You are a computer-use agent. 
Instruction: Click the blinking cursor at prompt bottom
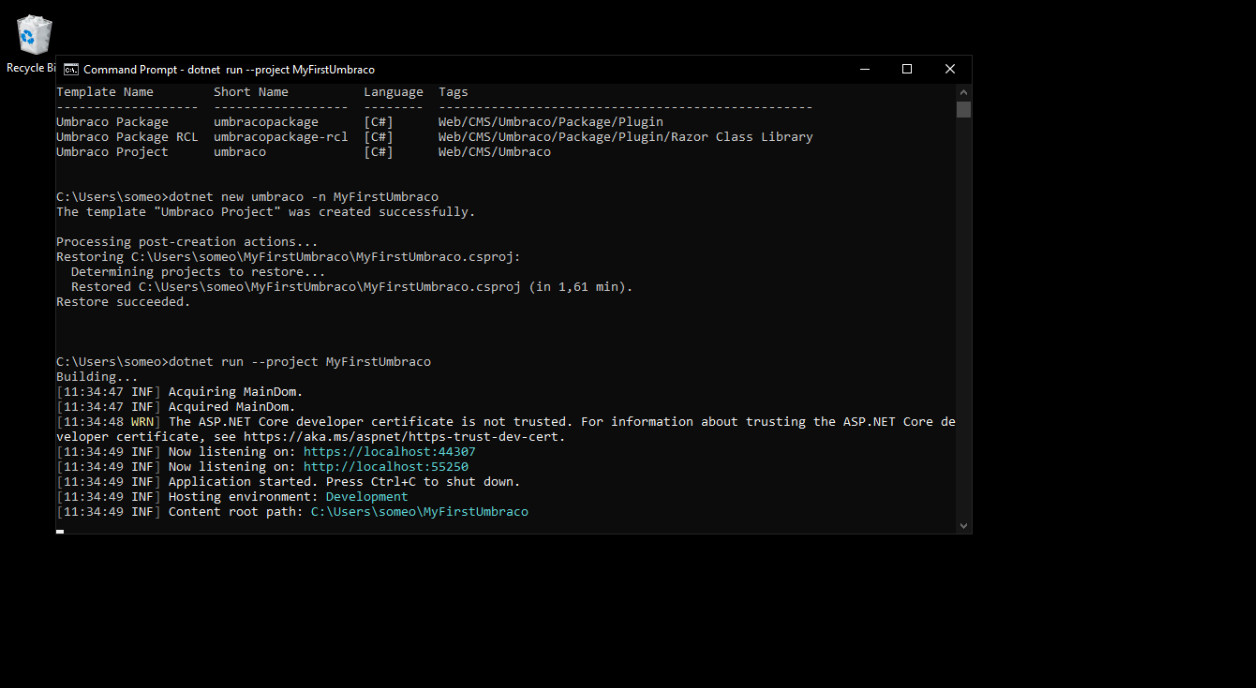pyautogui.click(x=60, y=531)
